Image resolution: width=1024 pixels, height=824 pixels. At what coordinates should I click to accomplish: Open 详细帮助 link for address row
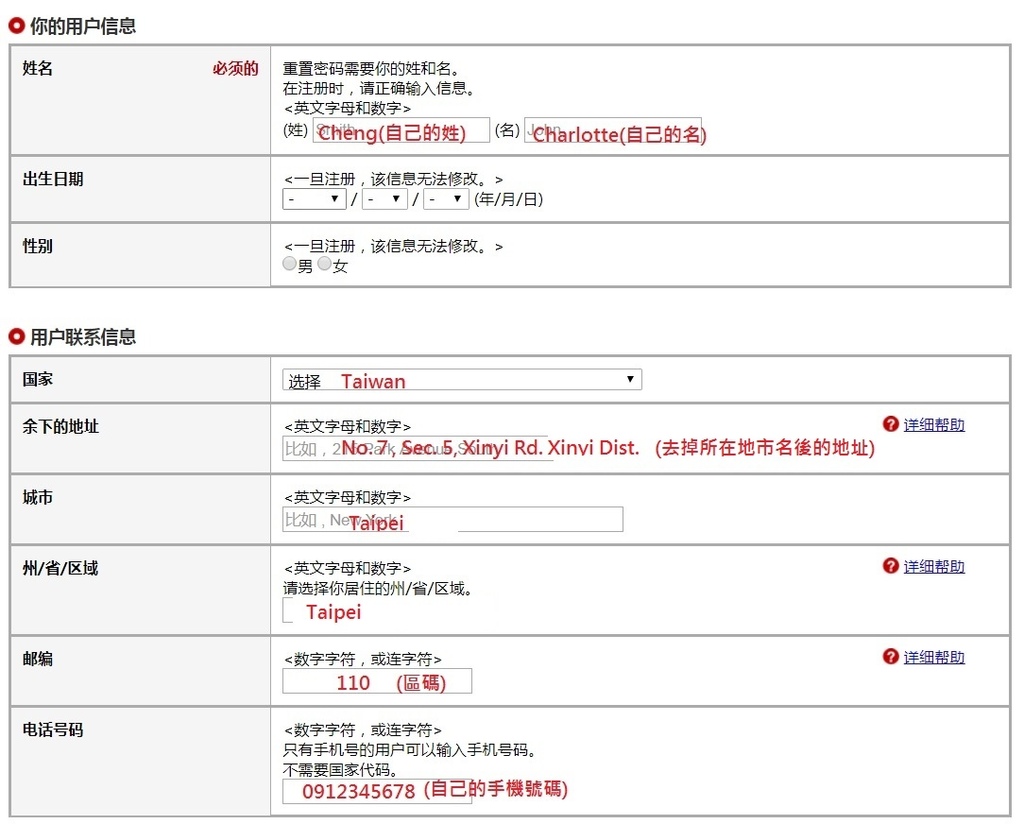coord(934,425)
